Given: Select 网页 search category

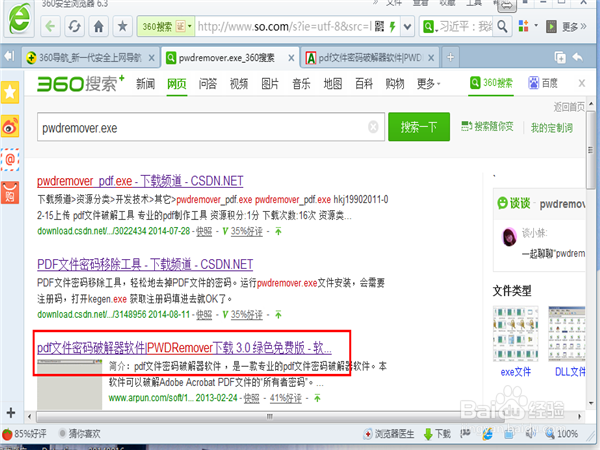Looking at the screenshot, I should coord(177,83).
